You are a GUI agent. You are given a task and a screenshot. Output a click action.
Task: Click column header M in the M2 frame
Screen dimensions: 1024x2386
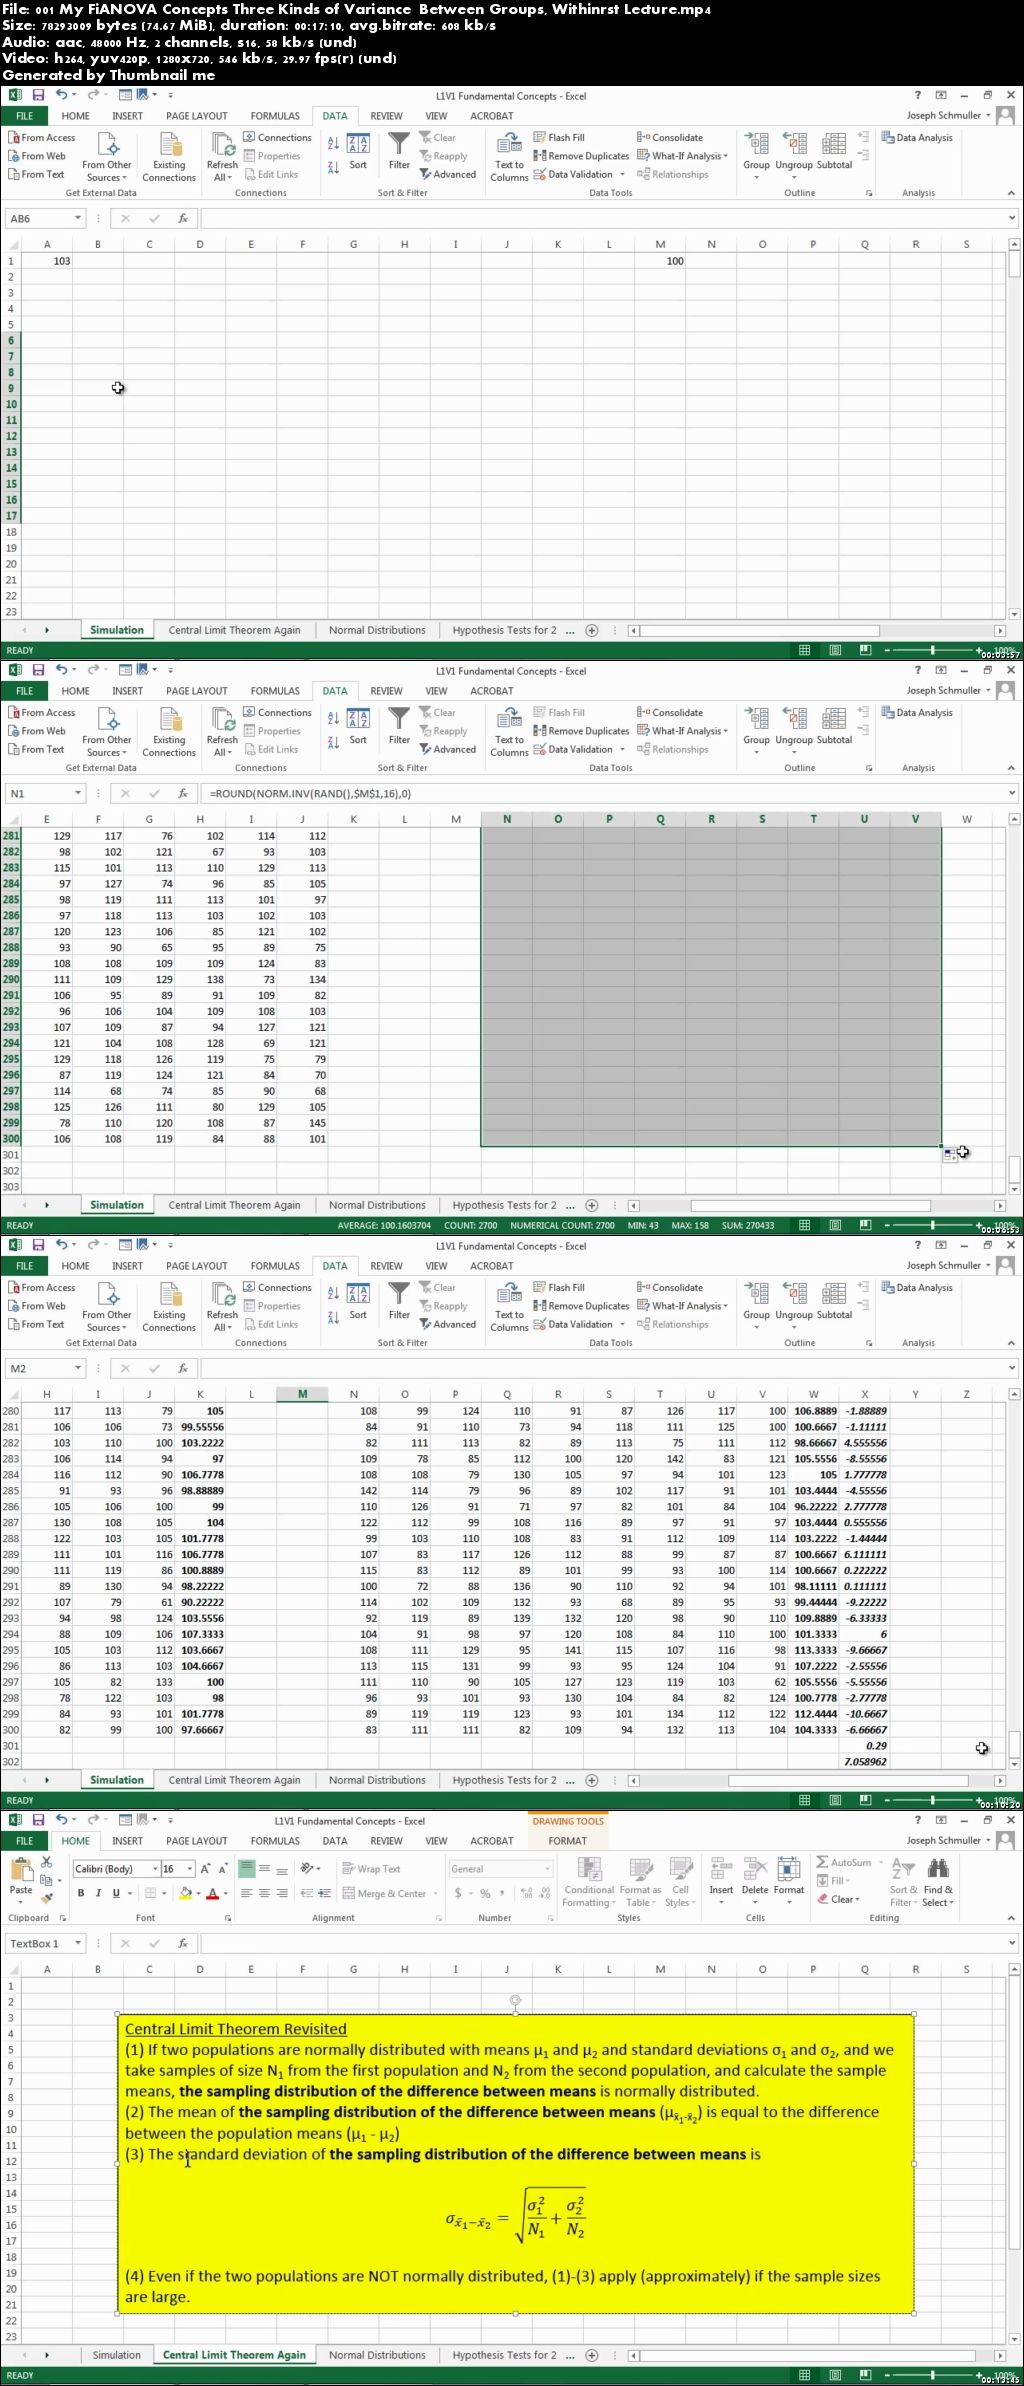302,1394
